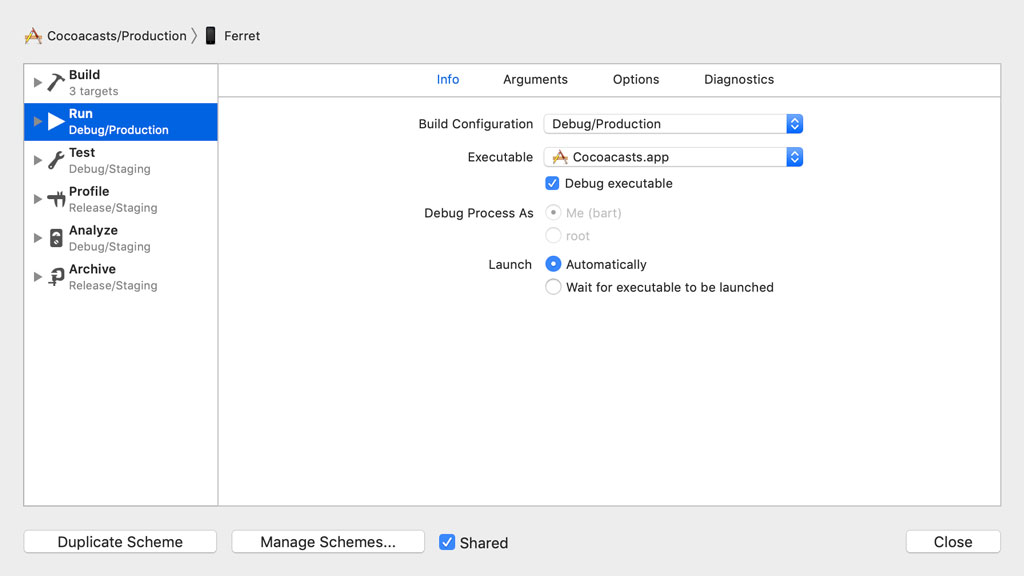Image resolution: width=1024 pixels, height=576 pixels.
Task: Uncheck the Debug executable checkbox
Action: click(x=552, y=183)
